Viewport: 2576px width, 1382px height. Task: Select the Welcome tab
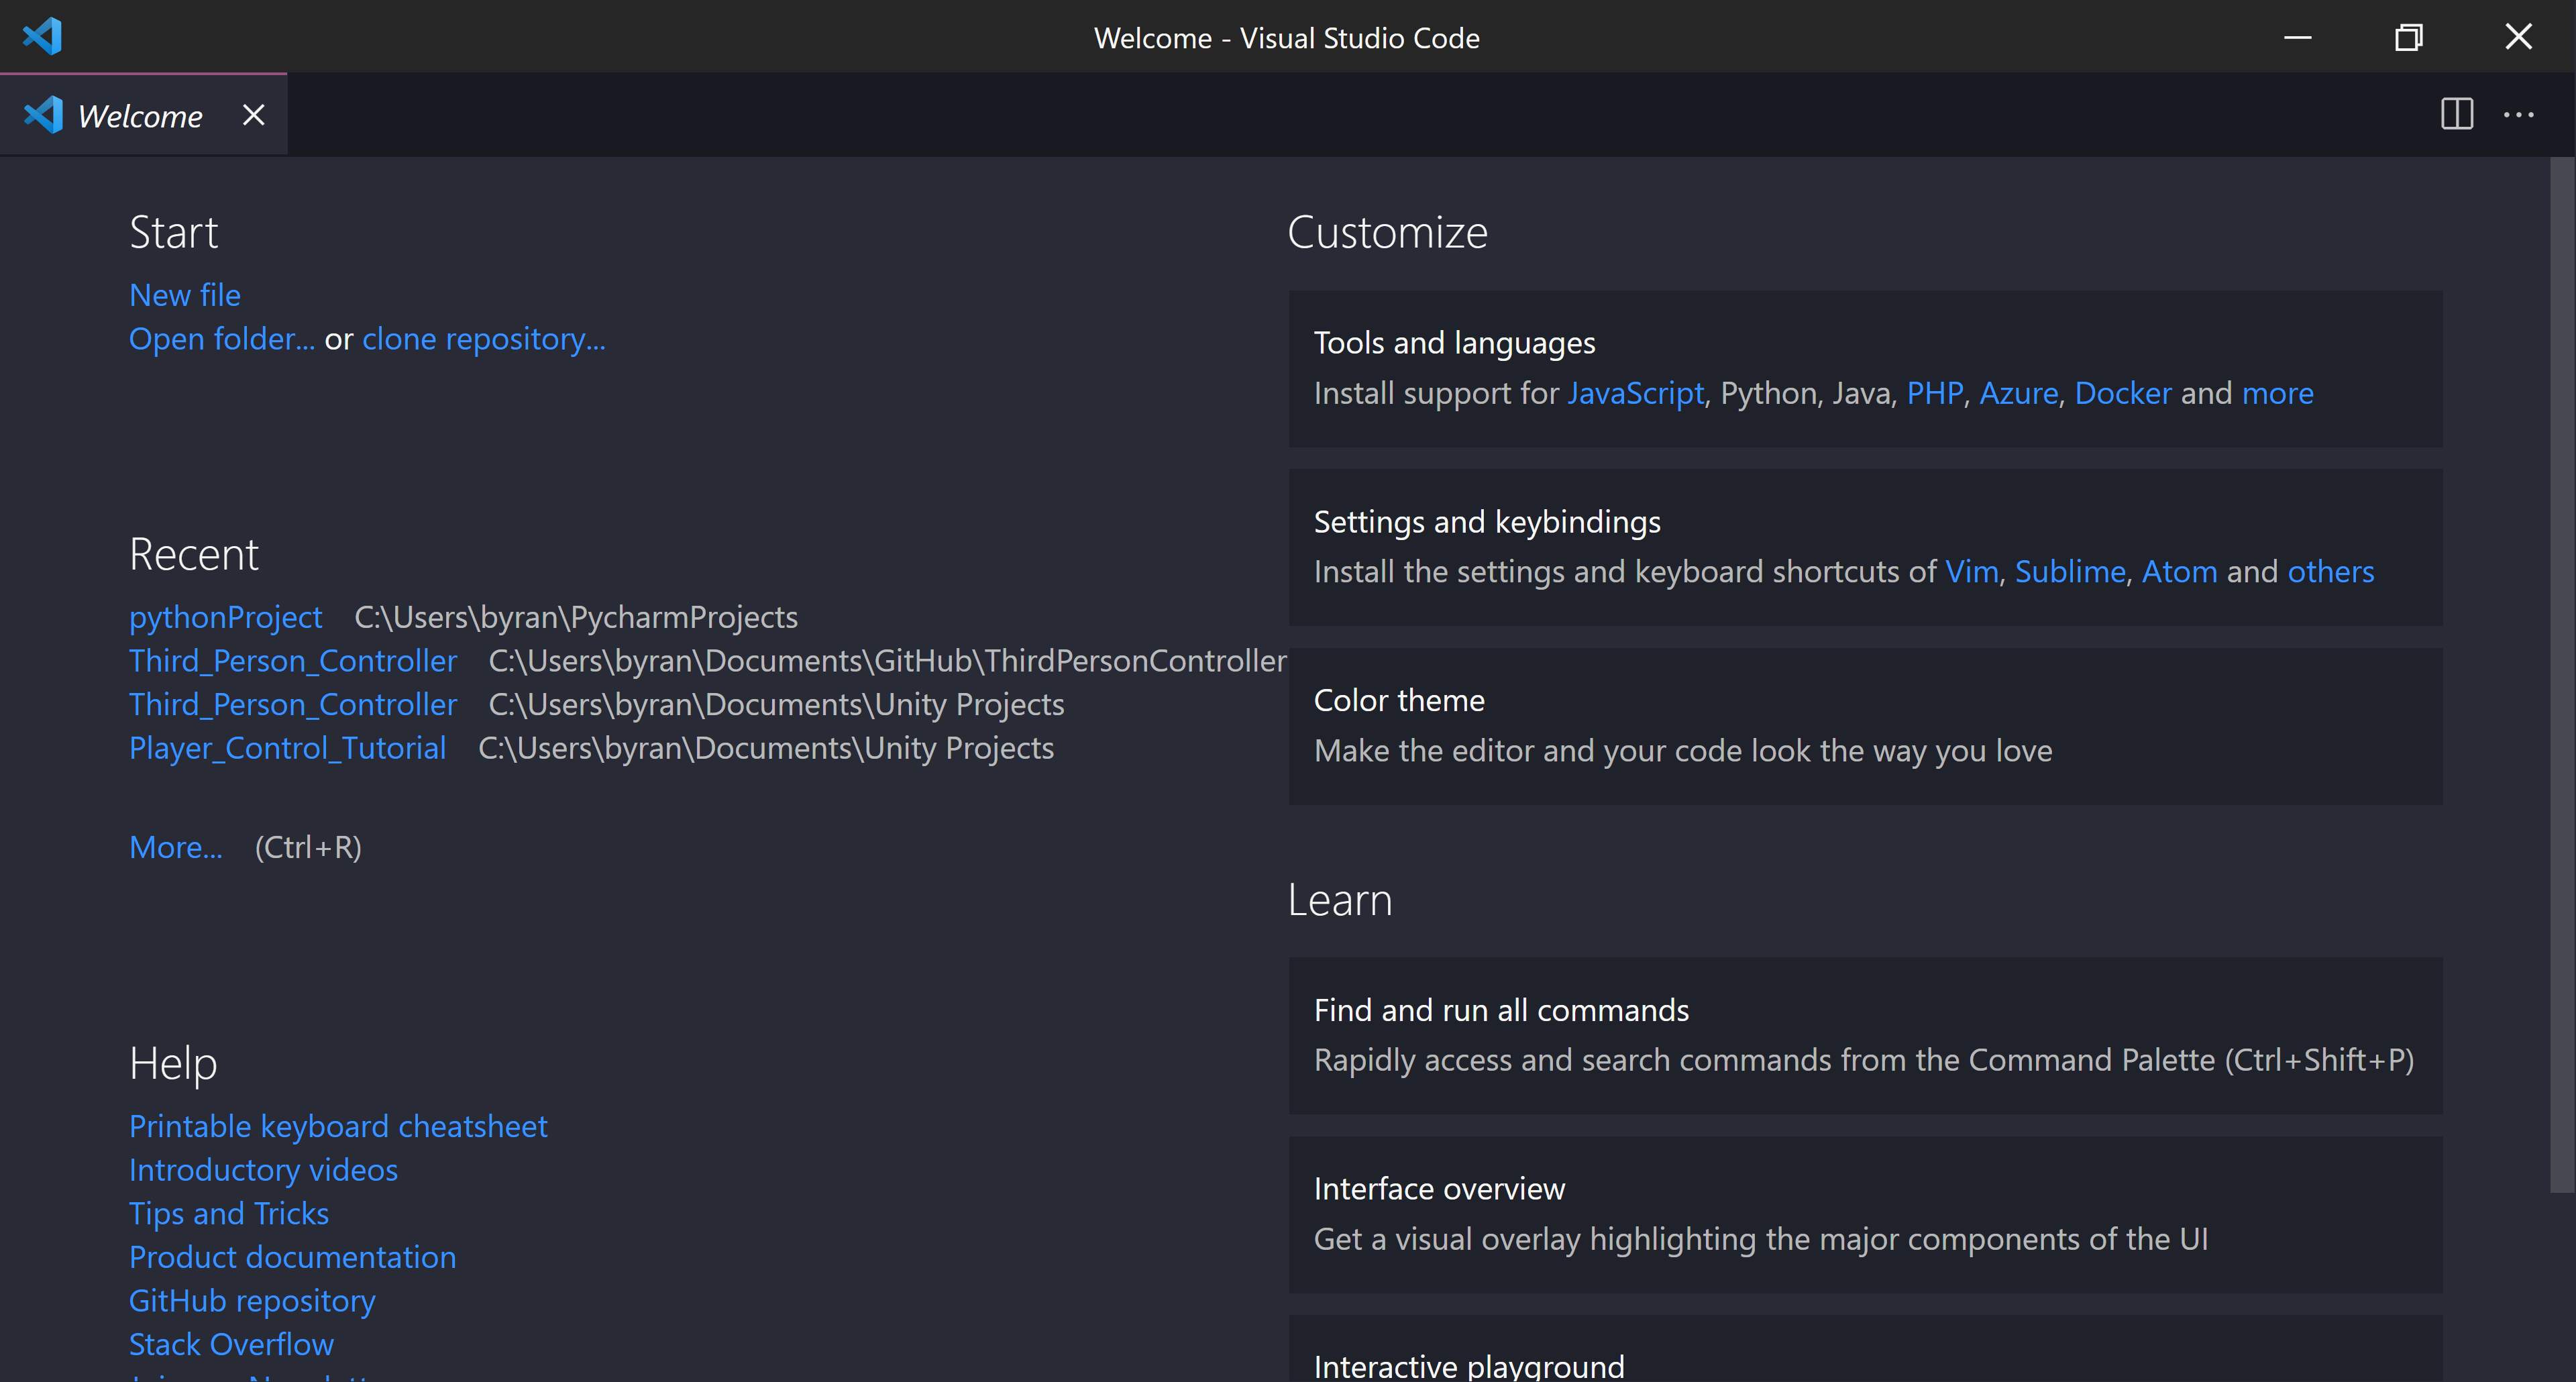tap(143, 115)
